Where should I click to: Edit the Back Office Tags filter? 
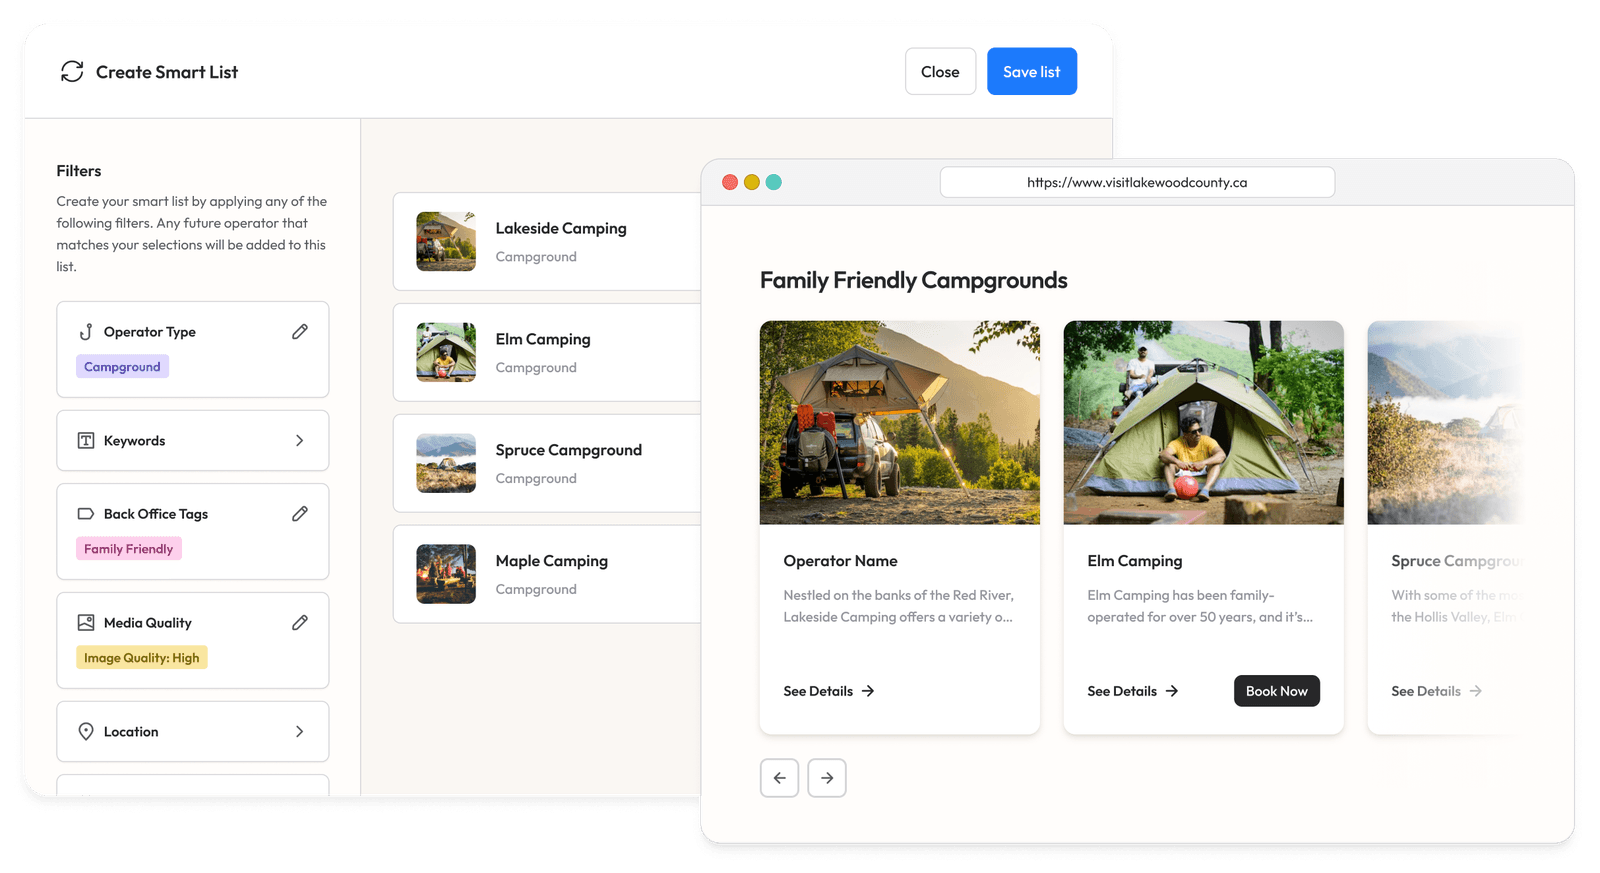(300, 514)
